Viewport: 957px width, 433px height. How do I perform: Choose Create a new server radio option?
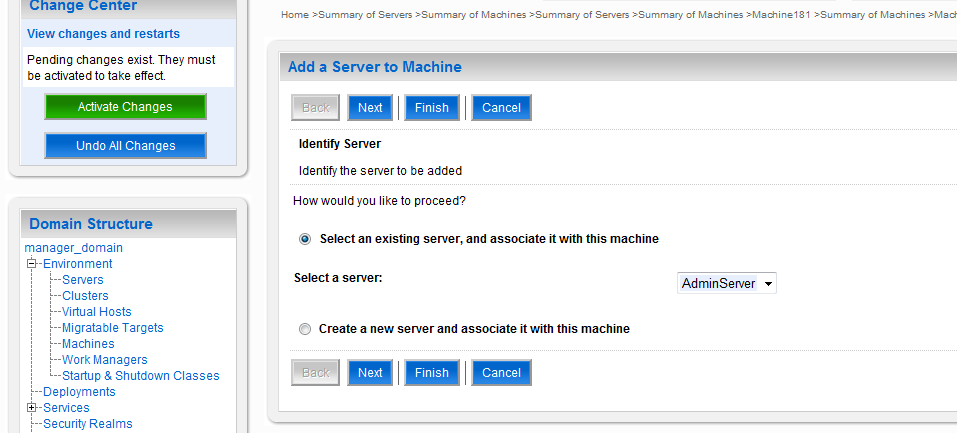(305, 329)
